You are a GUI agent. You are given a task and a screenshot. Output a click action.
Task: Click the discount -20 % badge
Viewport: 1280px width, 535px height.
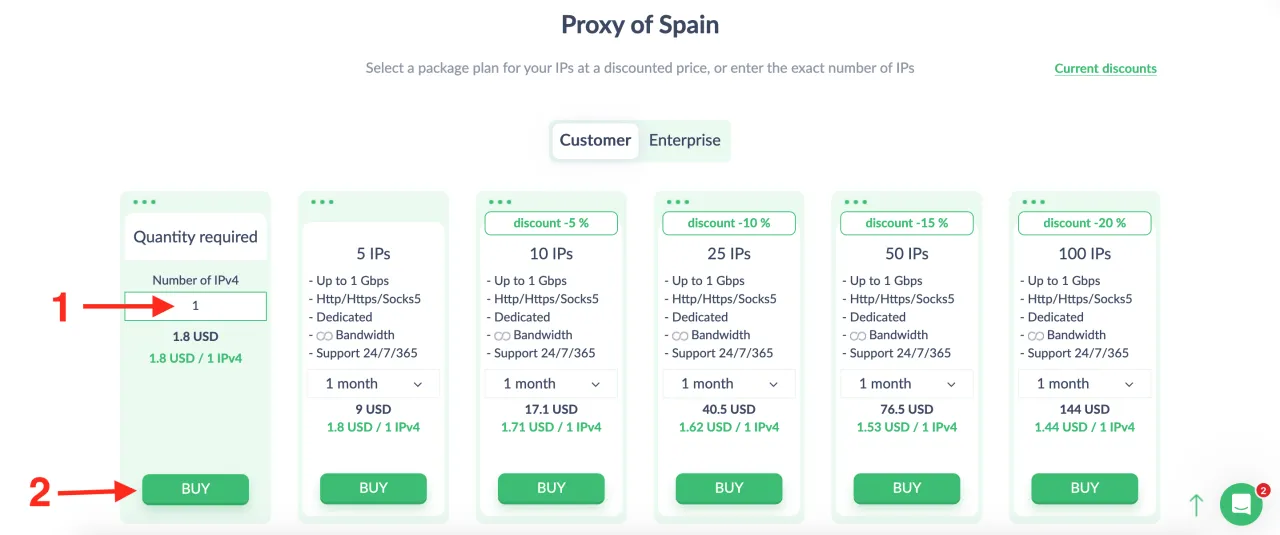pyautogui.click(x=1085, y=223)
